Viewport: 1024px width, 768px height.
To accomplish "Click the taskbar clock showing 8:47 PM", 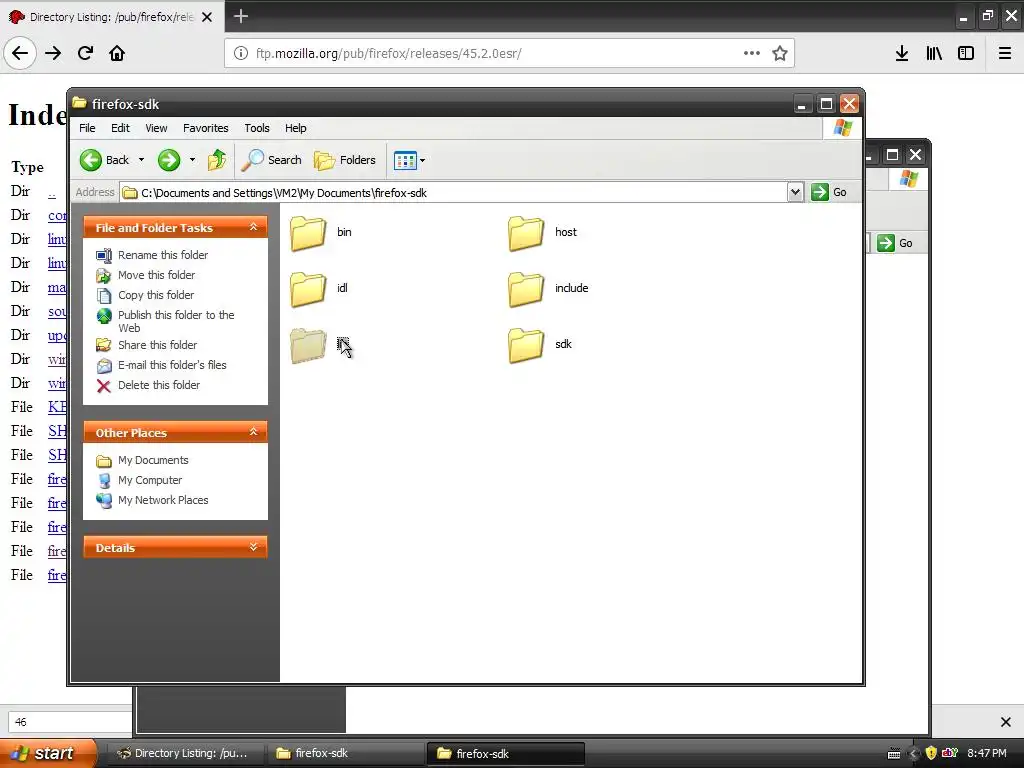I will 987,753.
